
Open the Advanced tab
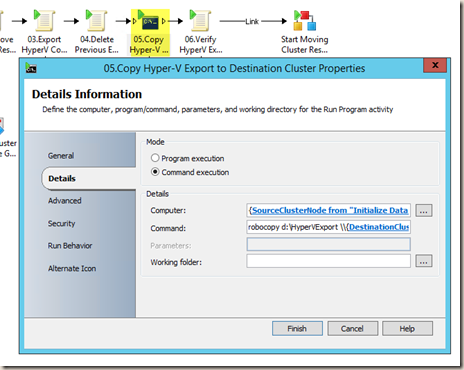pos(65,201)
